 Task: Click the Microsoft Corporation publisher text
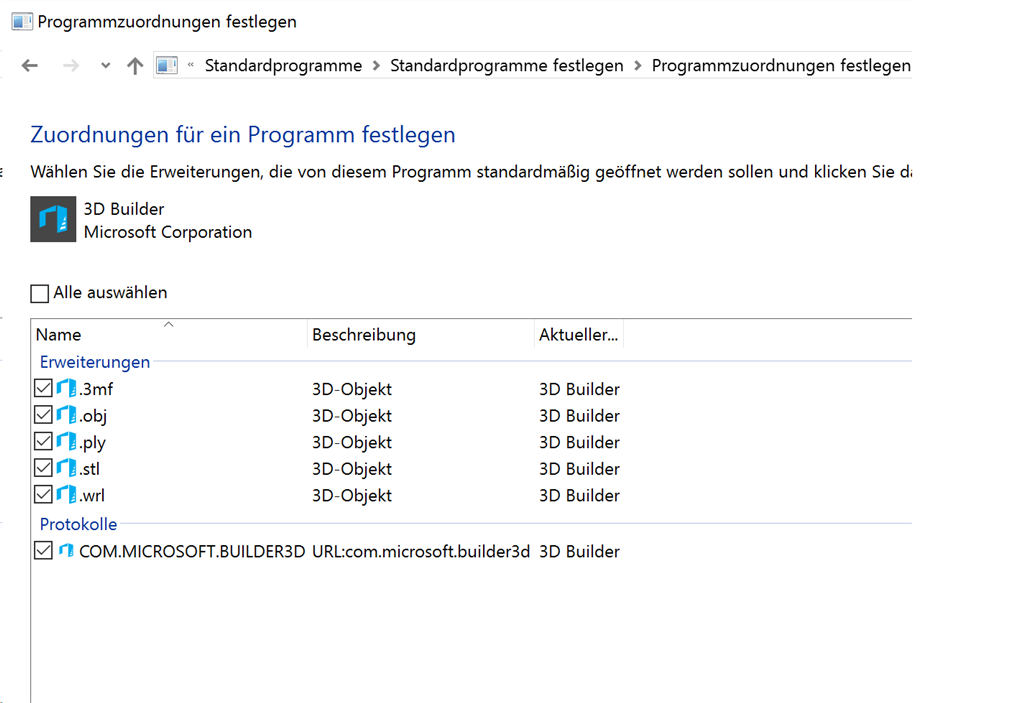[168, 232]
